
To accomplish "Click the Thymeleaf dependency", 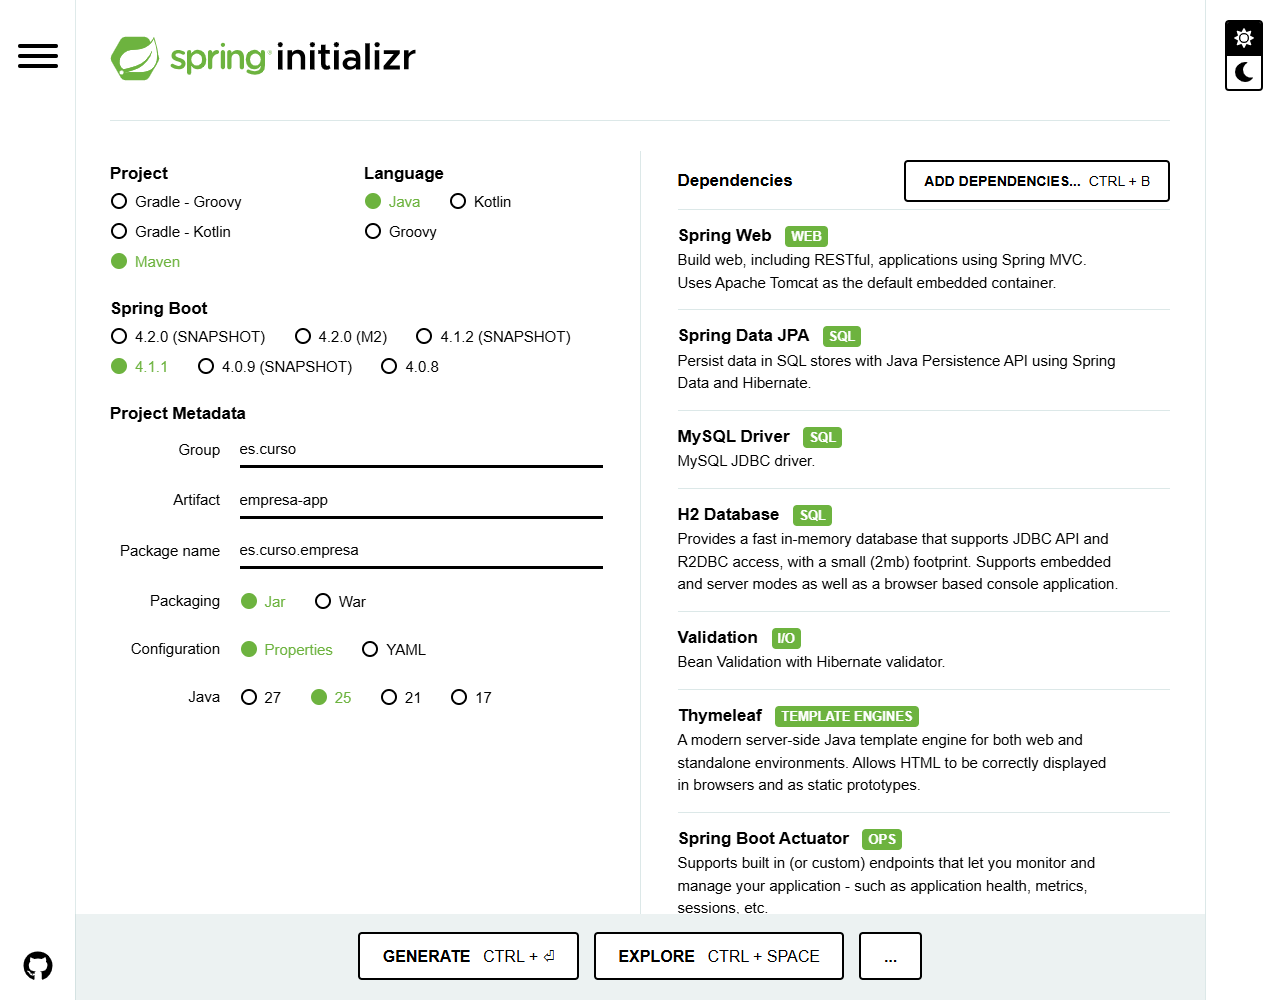I will coord(923,750).
